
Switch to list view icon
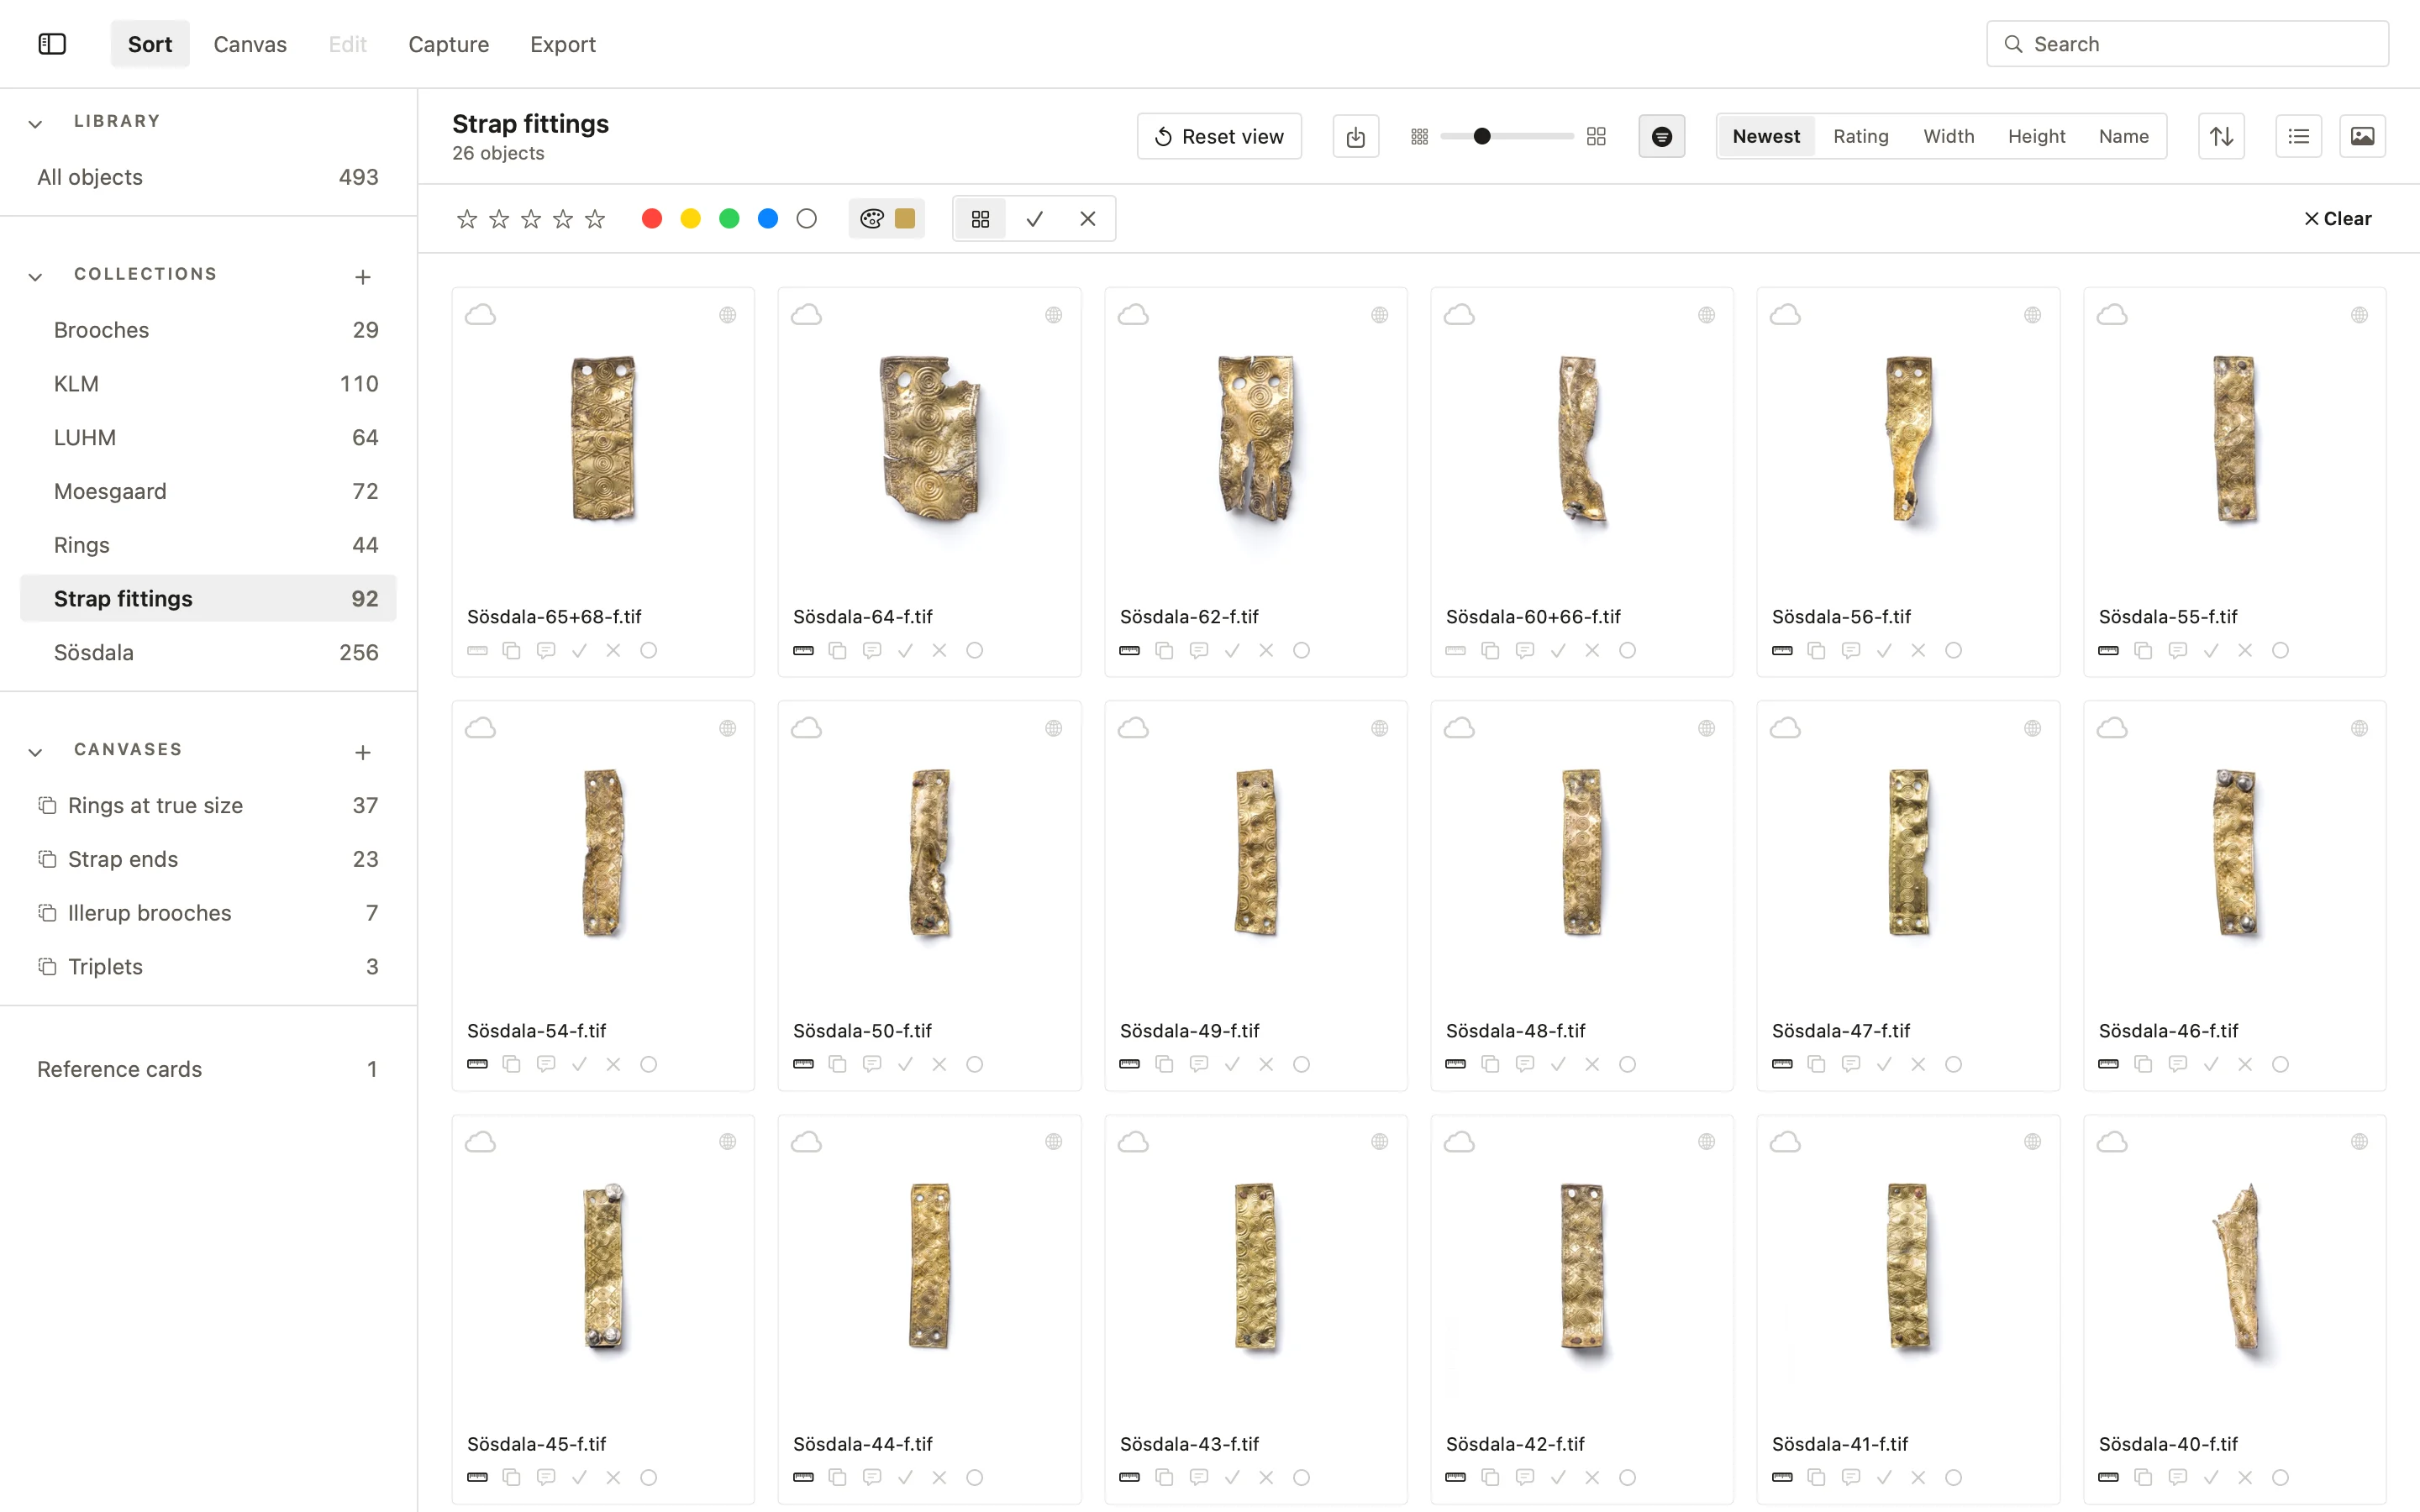click(x=2298, y=136)
